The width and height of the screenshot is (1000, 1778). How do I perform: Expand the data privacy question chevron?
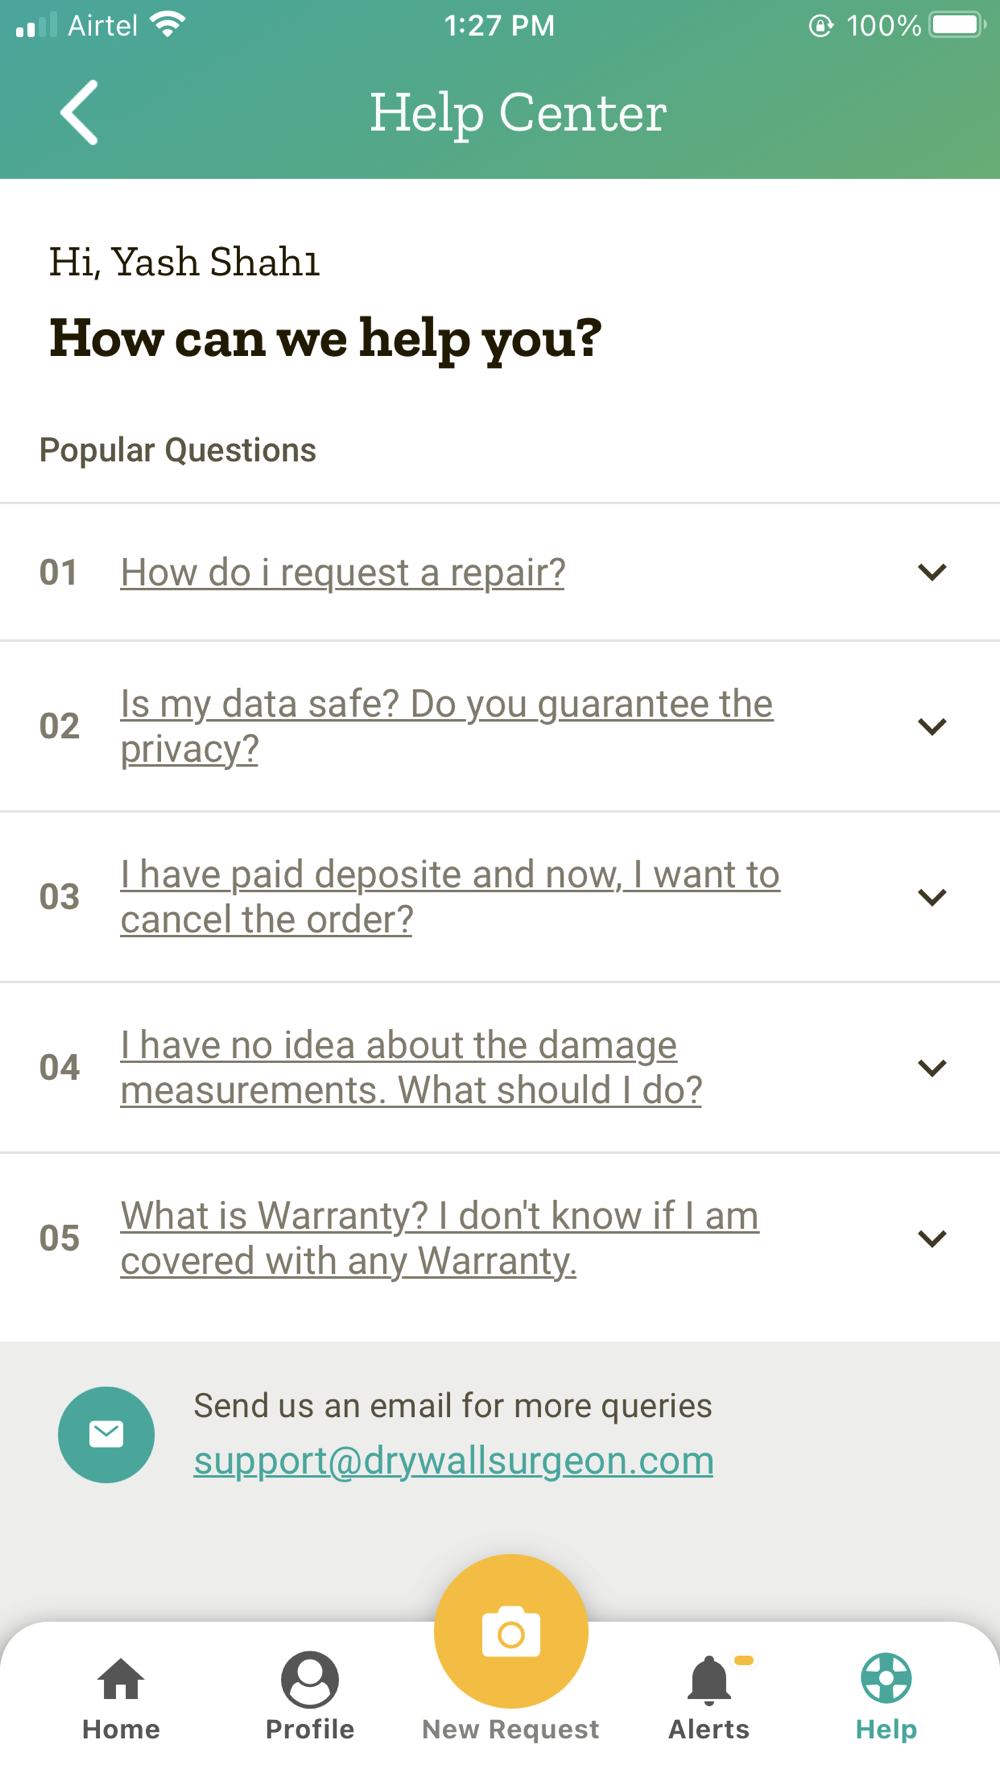932,726
